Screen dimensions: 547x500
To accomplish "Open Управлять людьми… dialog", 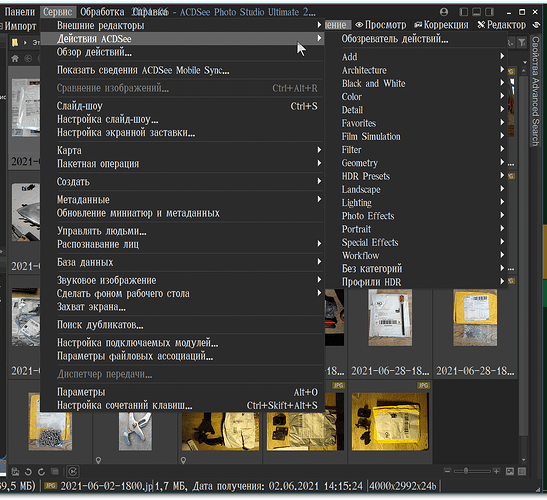I will point(182,231).
